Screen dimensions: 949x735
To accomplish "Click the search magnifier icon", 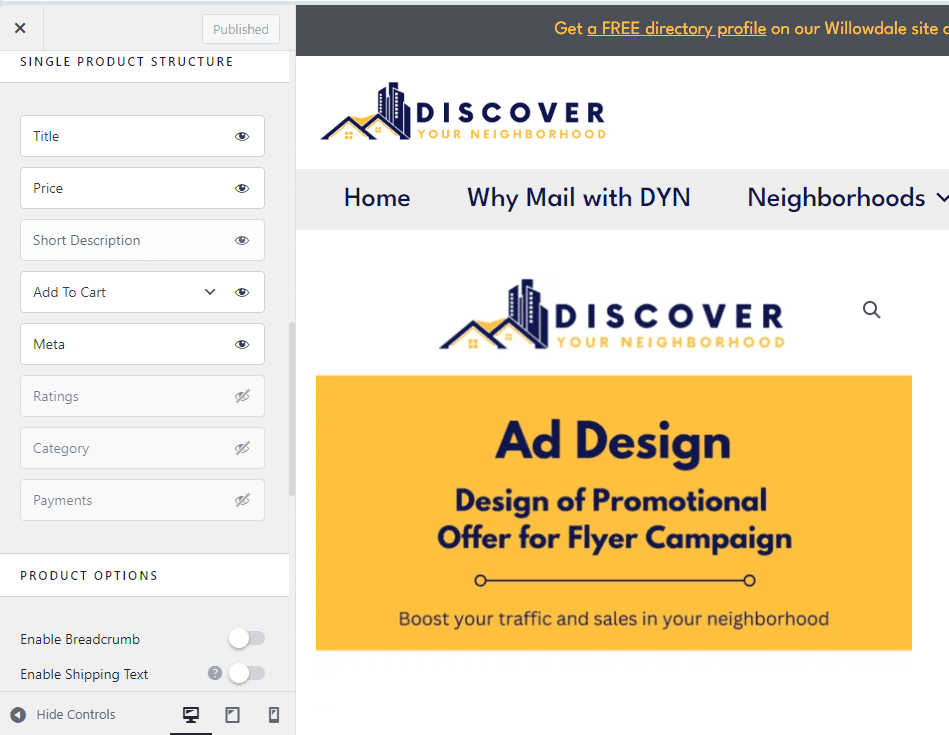I will coord(871,310).
